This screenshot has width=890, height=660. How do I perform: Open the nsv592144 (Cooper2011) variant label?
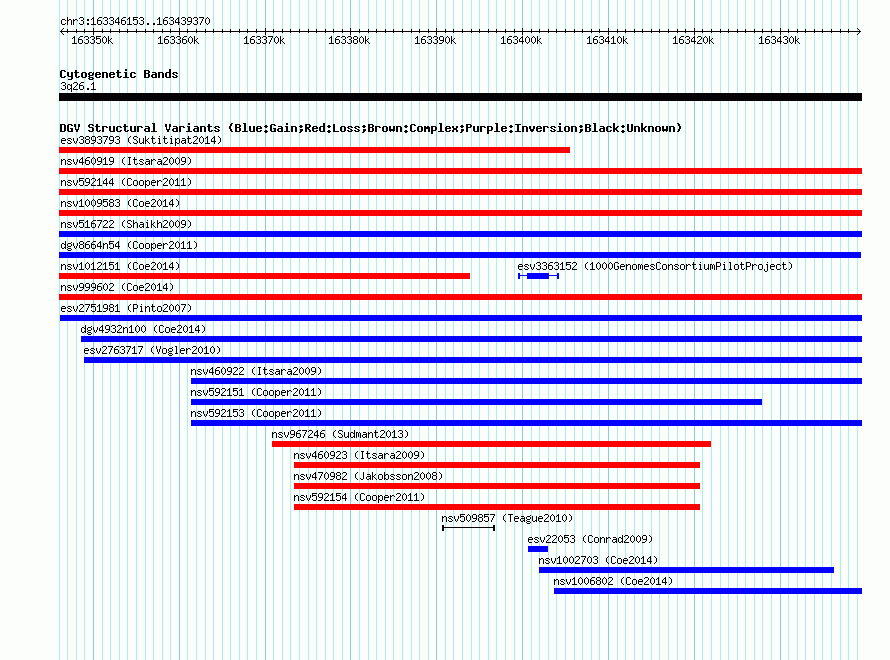pyautogui.click(x=126, y=182)
